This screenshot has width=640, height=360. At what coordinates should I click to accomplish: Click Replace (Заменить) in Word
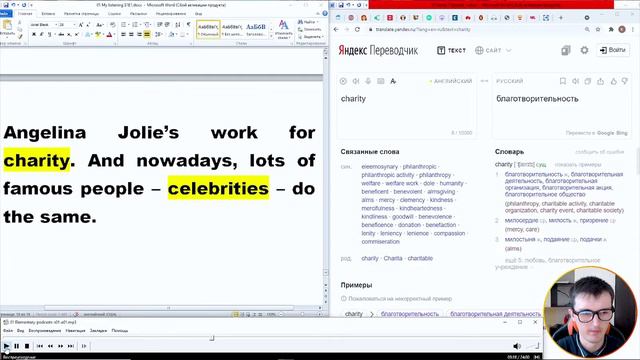309,29
